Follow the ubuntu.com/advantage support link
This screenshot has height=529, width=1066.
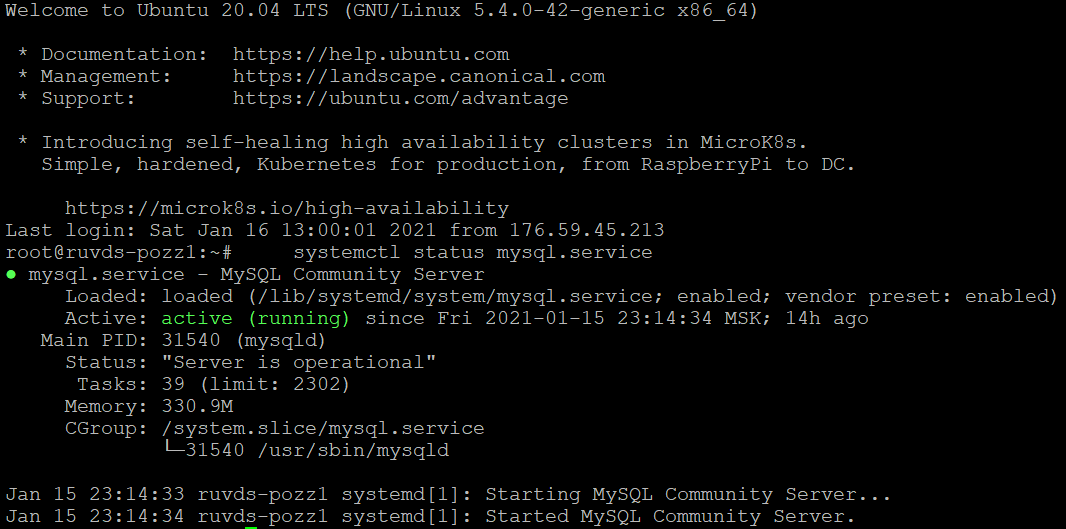[401, 99]
